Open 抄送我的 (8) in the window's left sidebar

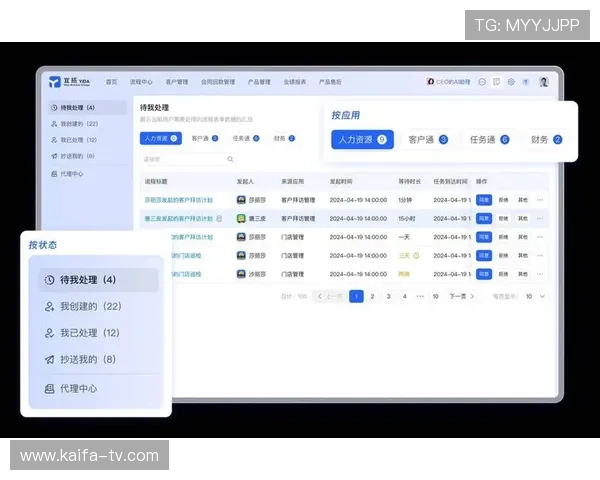pyautogui.click(x=88, y=156)
